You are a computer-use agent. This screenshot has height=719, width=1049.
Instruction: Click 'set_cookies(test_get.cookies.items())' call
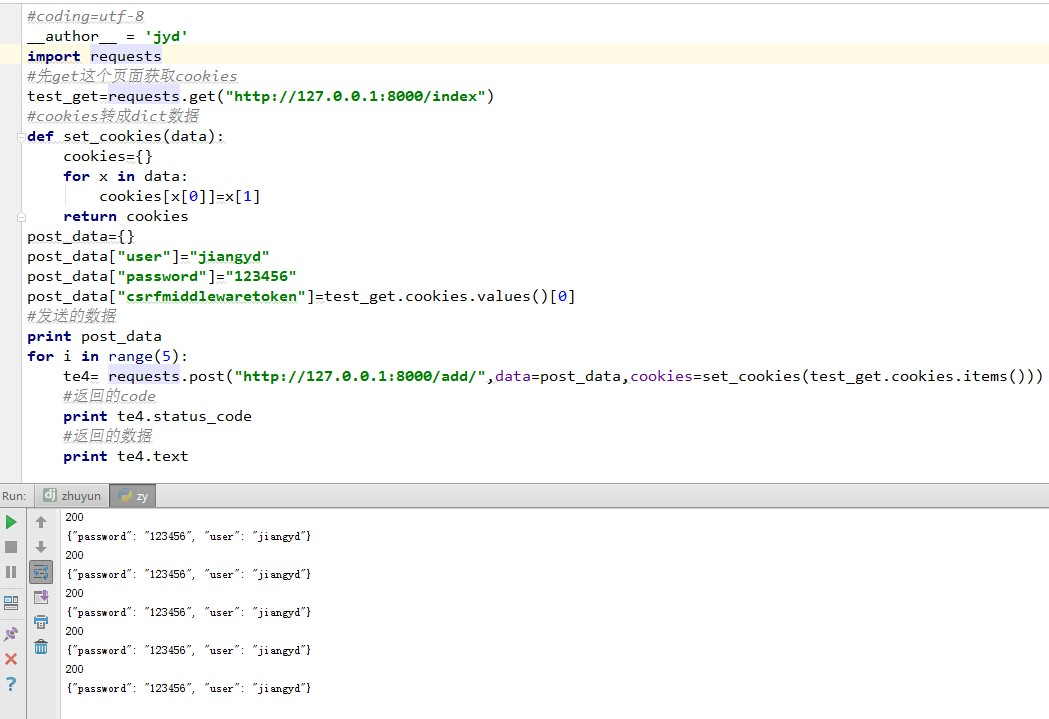pos(872,377)
